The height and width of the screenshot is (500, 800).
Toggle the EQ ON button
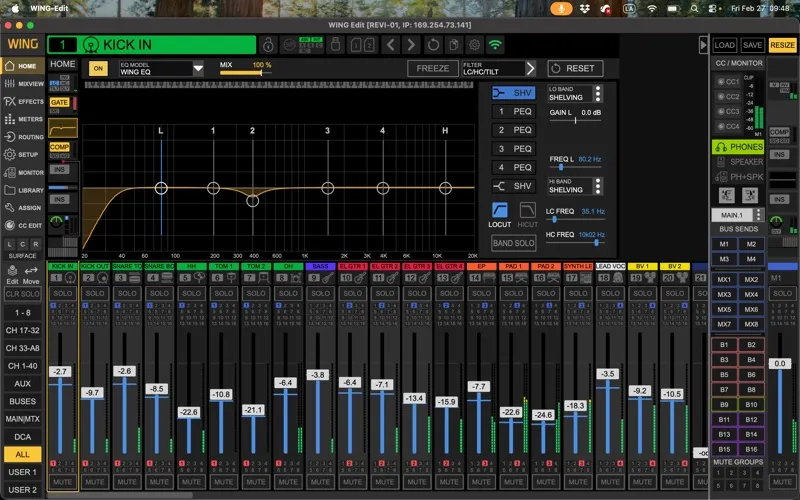[x=98, y=68]
